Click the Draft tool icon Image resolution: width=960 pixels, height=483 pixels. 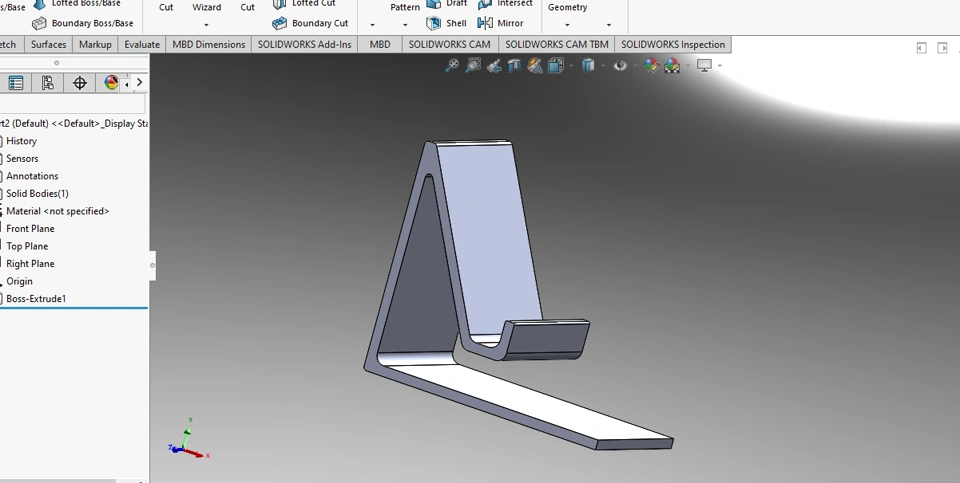click(433, 4)
